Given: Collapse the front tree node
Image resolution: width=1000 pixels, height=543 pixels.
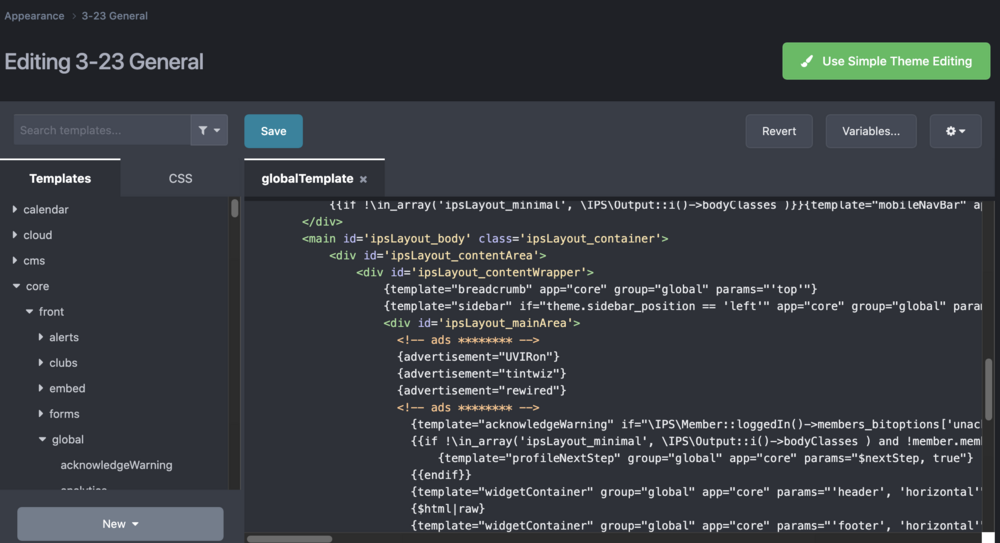Looking at the screenshot, I should [29, 311].
